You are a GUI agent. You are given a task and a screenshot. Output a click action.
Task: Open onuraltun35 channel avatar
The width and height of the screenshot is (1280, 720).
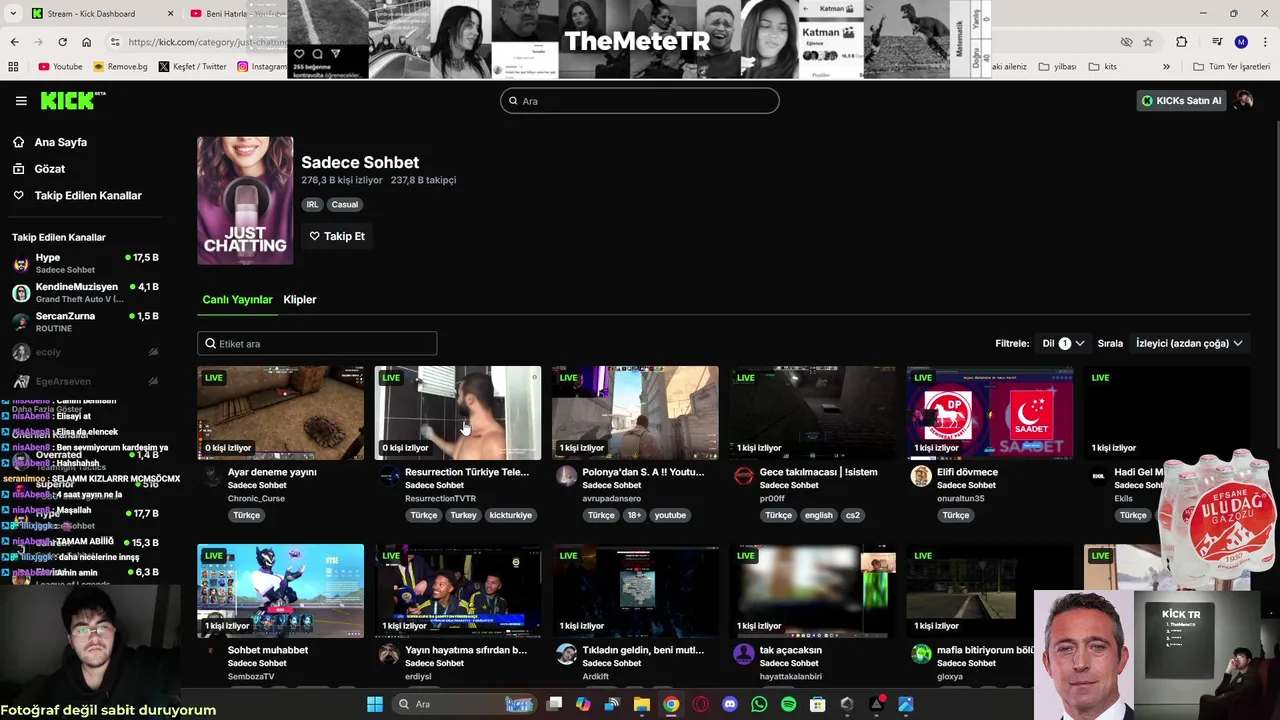921,476
